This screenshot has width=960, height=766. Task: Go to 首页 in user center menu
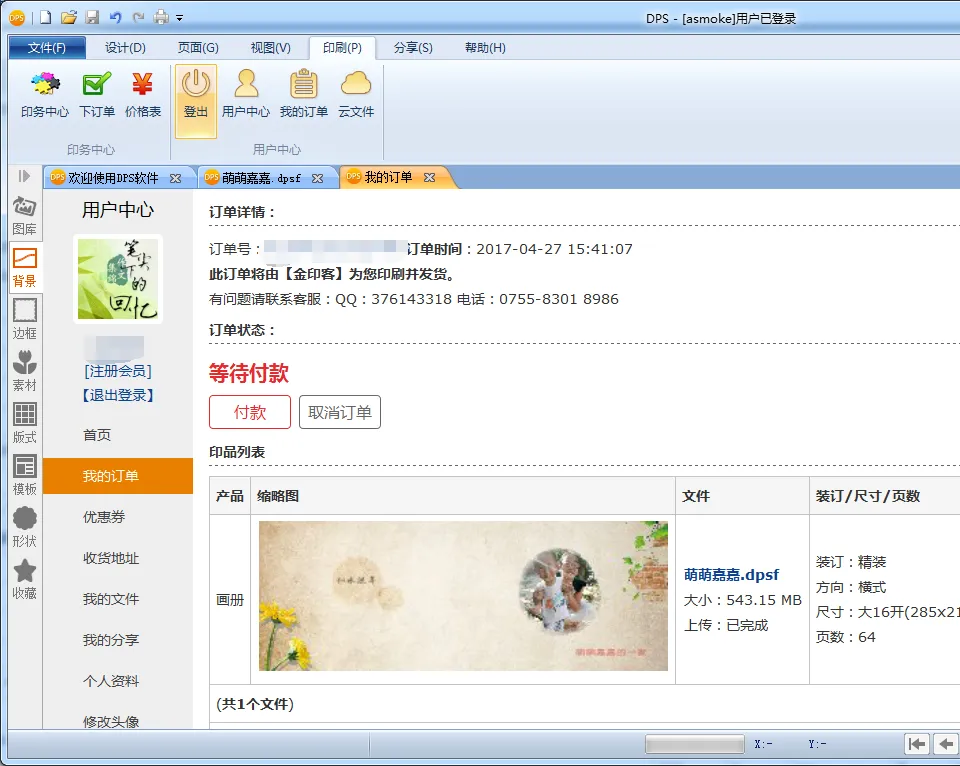pos(97,435)
